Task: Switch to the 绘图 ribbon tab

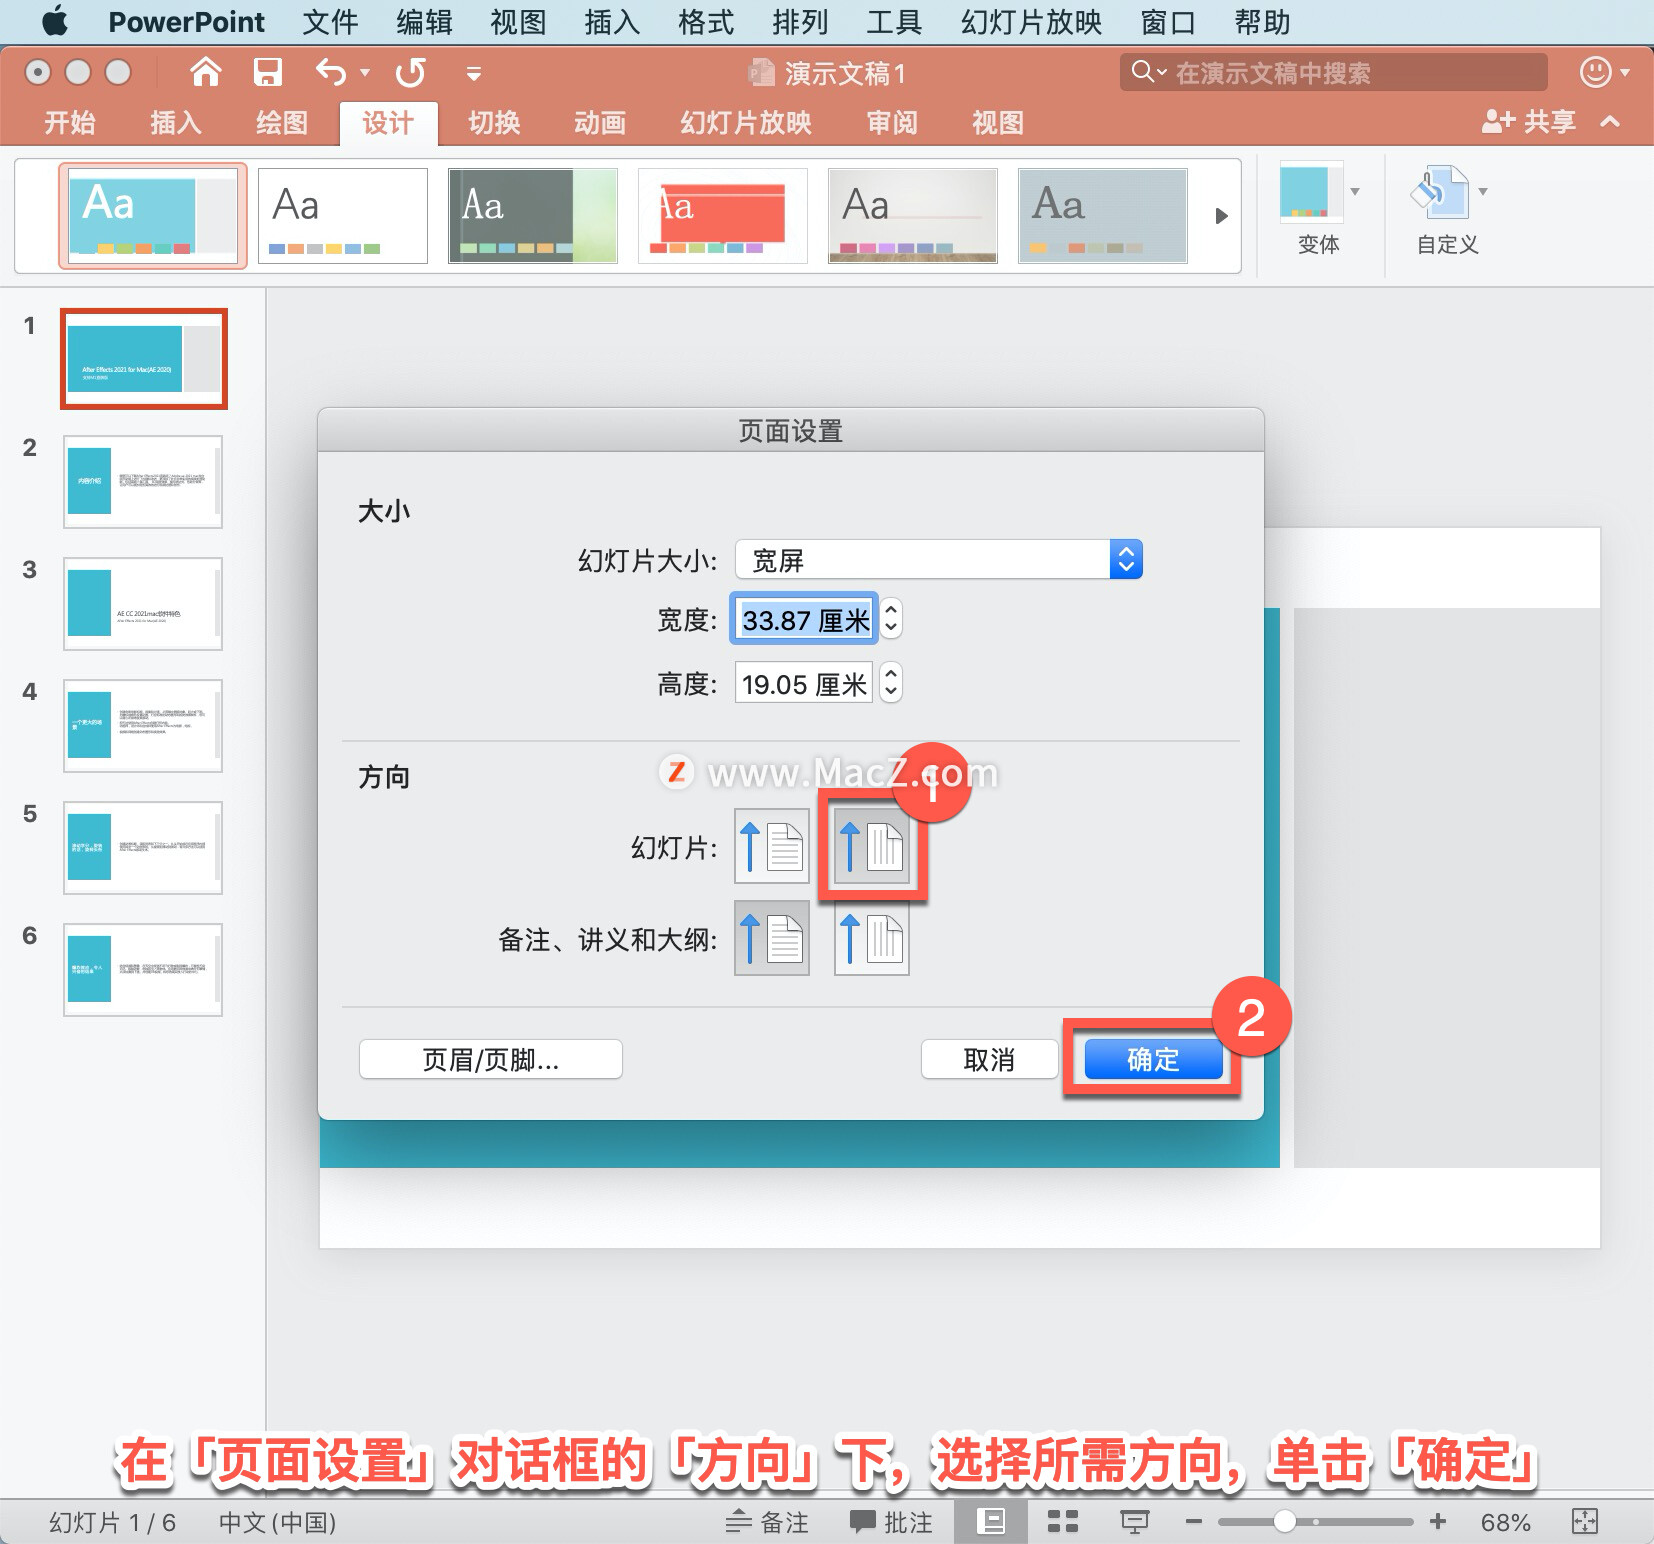Action: 282,122
